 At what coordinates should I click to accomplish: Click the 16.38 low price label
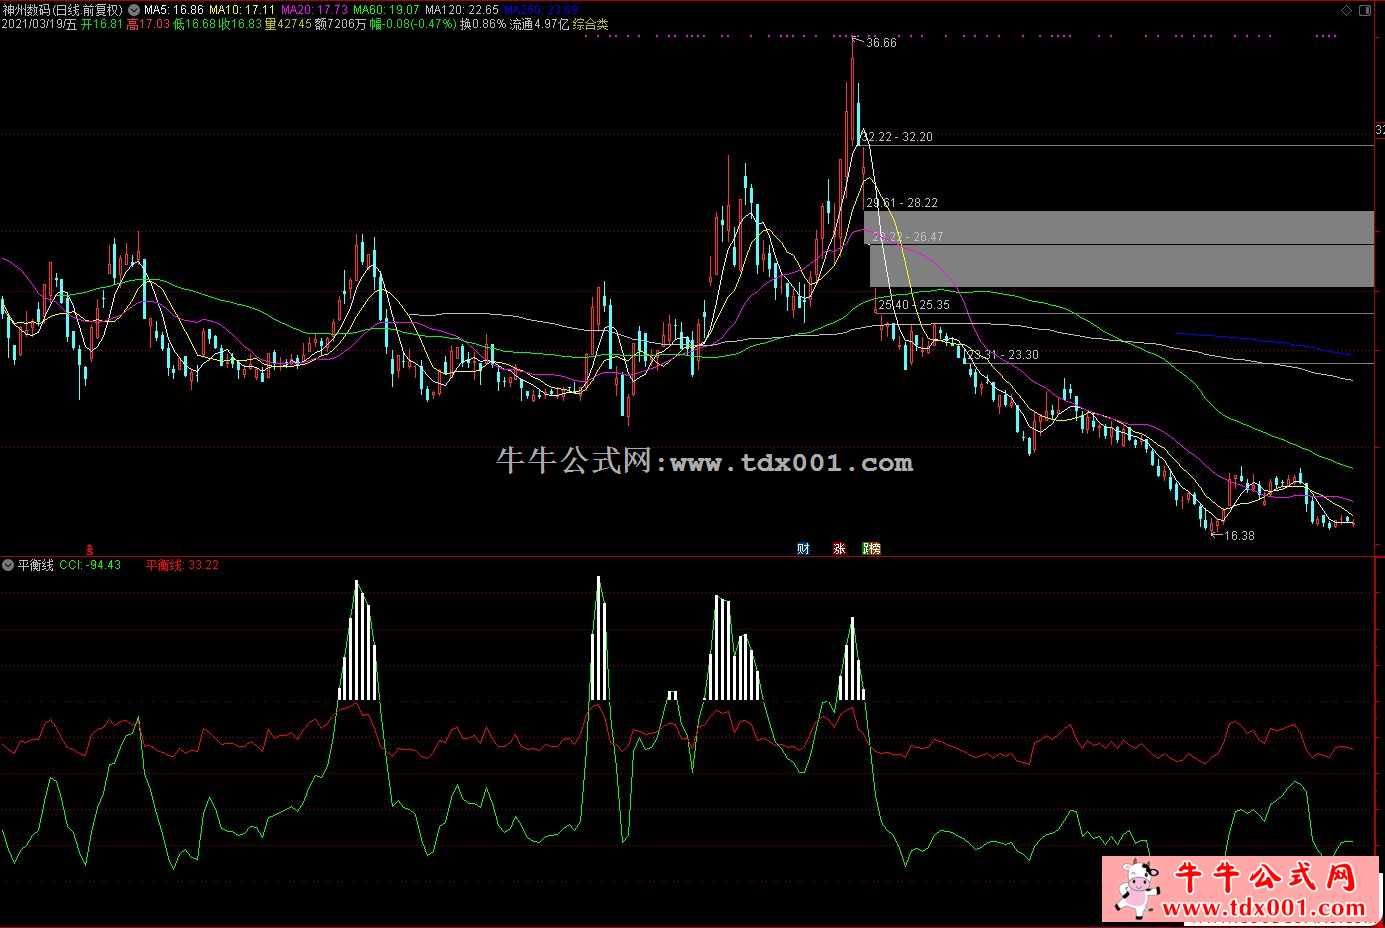click(x=1239, y=536)
